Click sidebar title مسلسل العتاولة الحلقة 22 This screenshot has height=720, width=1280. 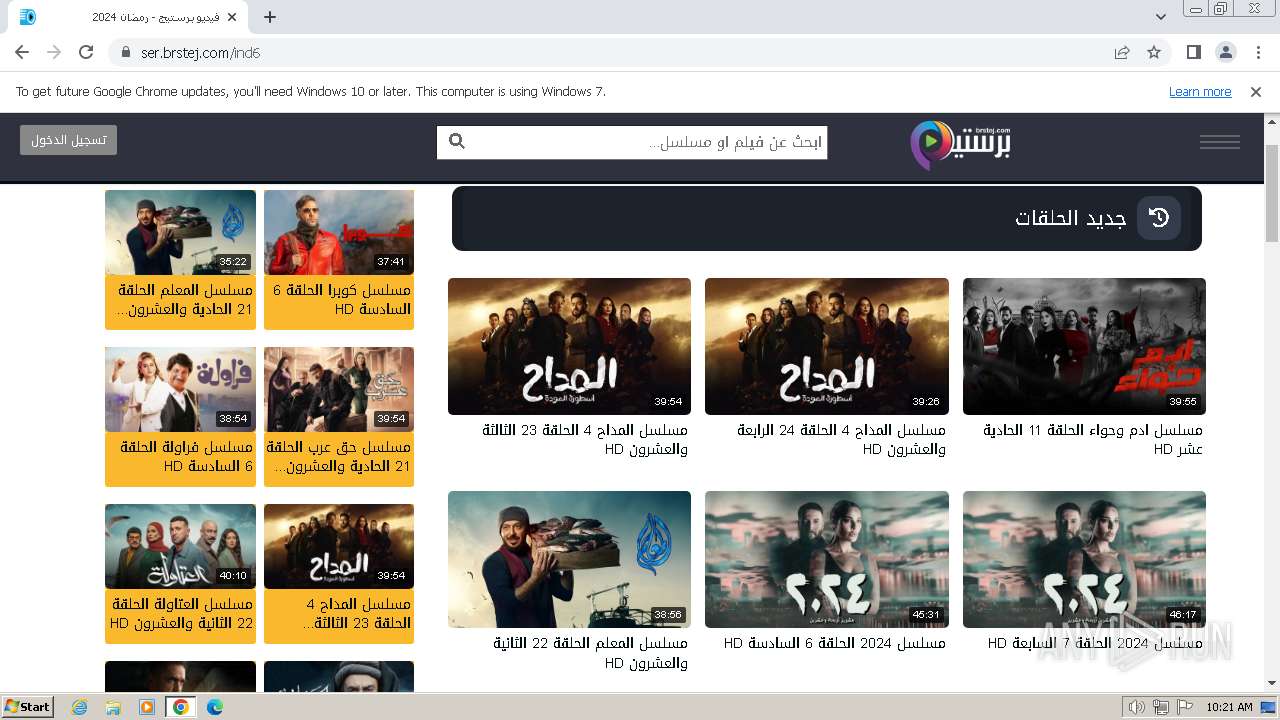(181, 614)
